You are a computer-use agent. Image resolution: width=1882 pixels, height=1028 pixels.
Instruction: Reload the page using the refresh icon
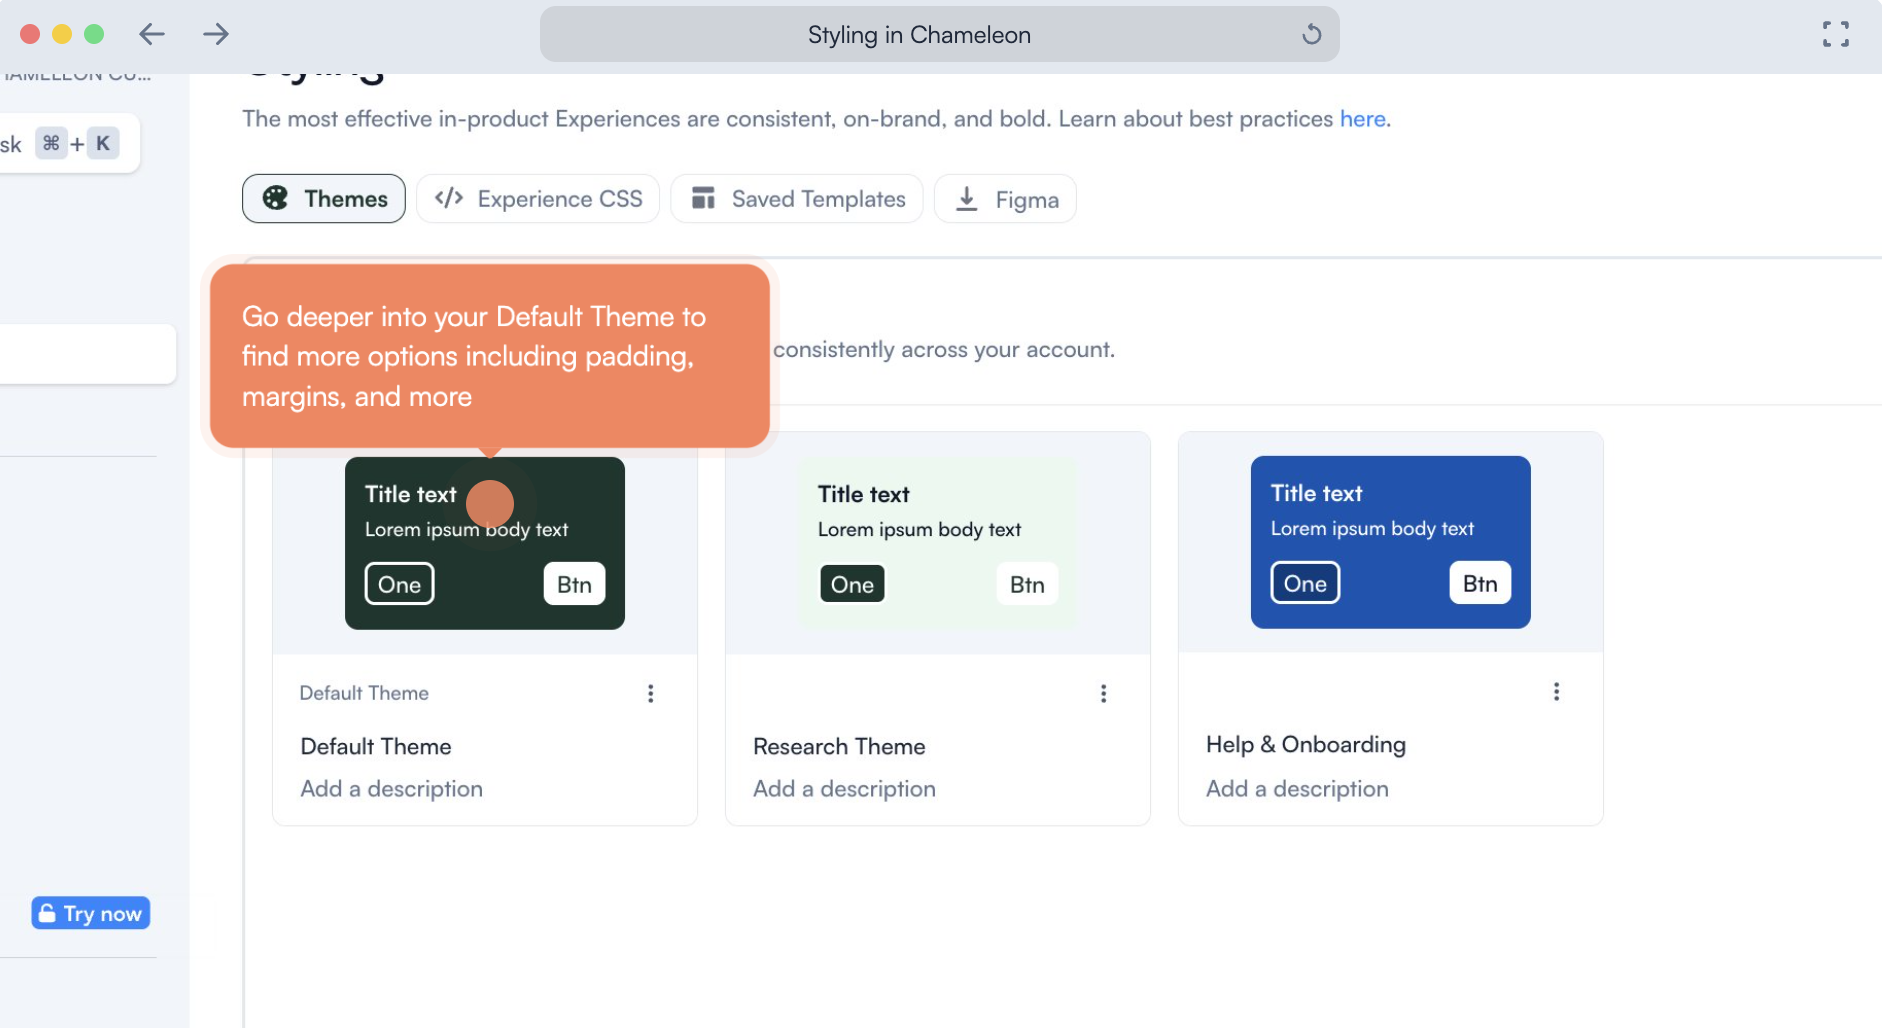(x=1311, y=35)
